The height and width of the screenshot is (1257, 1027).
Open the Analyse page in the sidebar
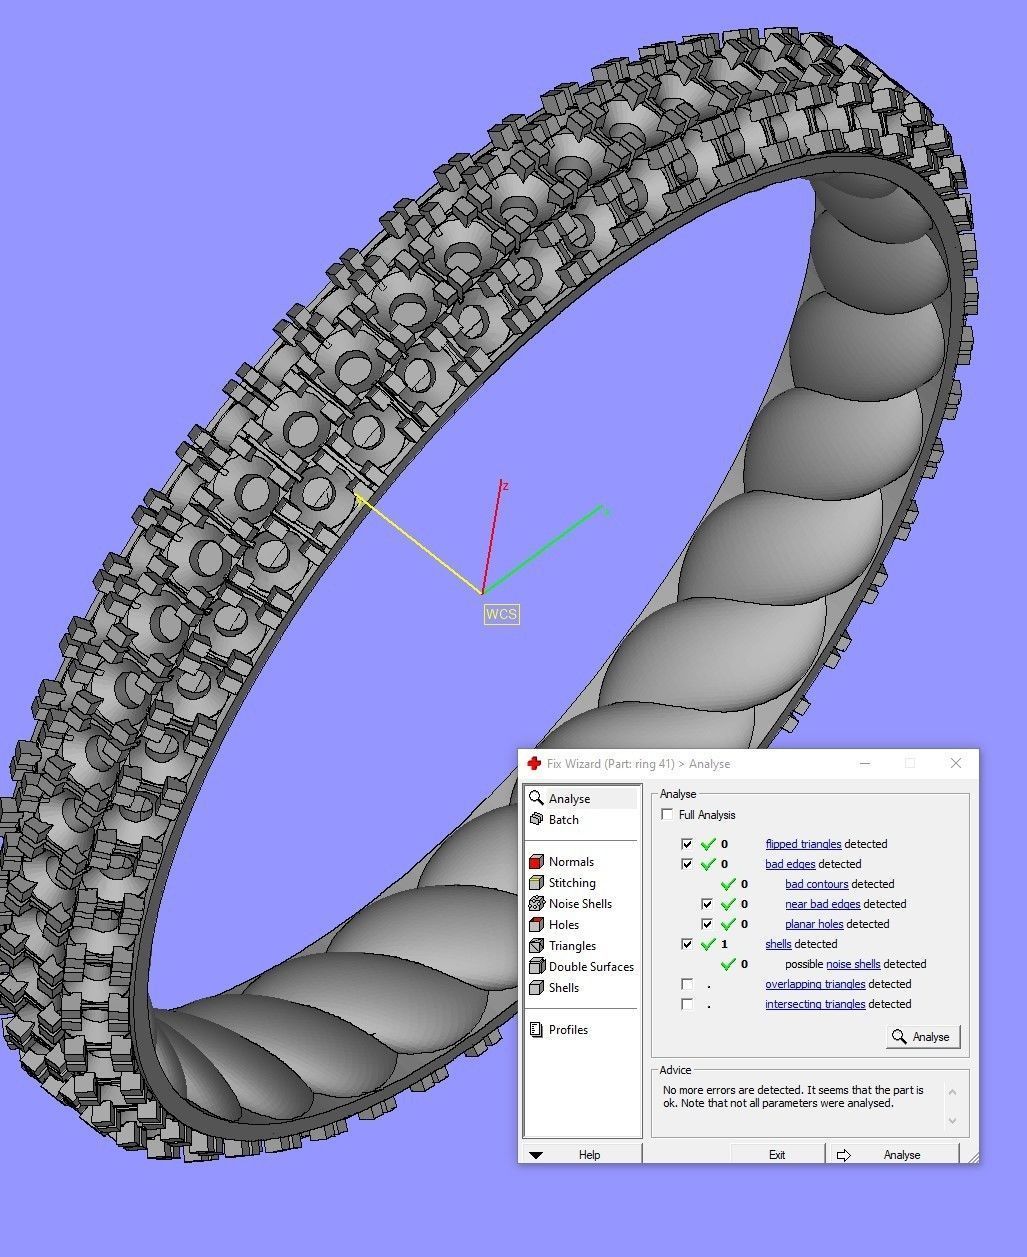click(581, 798)
